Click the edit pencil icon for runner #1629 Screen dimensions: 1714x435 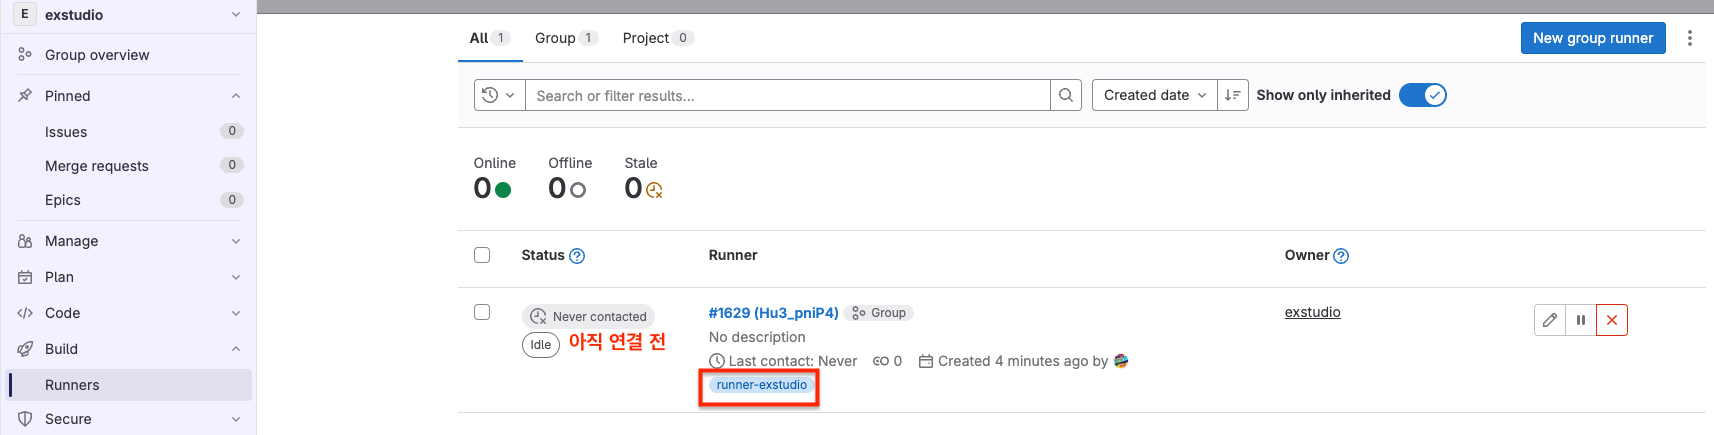tap(1550, 320)
